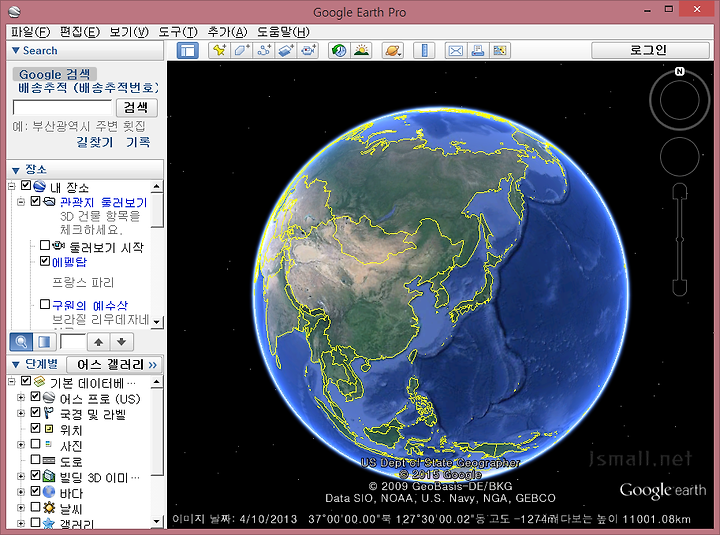Email the current view icon
Screen dimensions: 720x535
click(456, 51)
